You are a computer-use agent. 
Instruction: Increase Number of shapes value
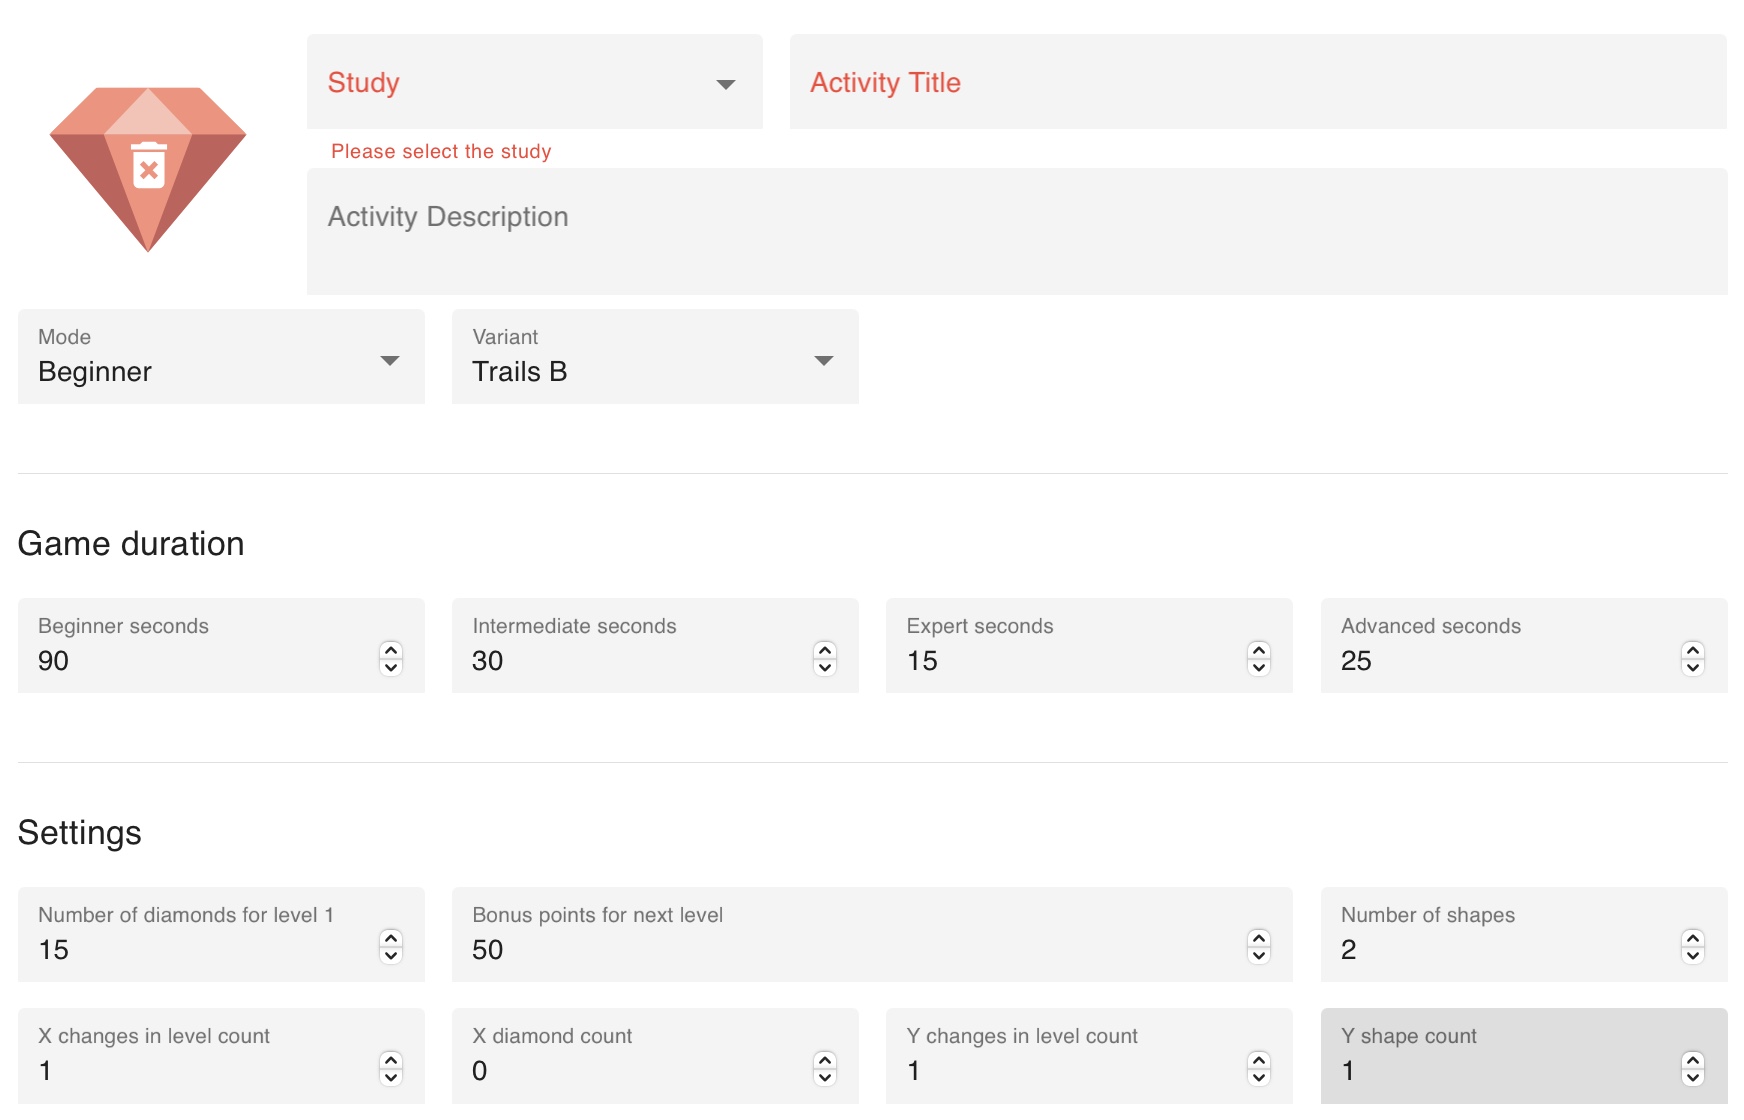click(1693, 939)
